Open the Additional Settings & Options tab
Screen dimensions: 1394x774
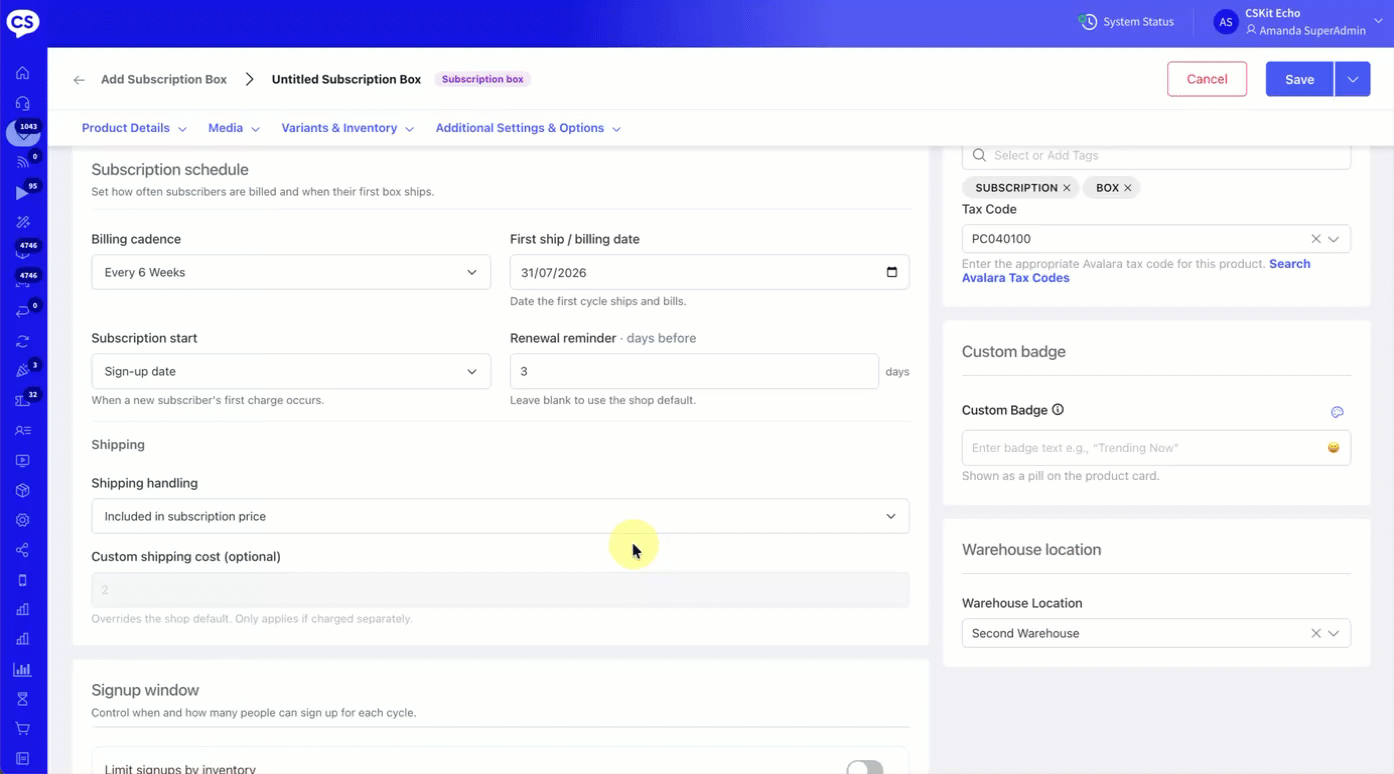(528, 128)
